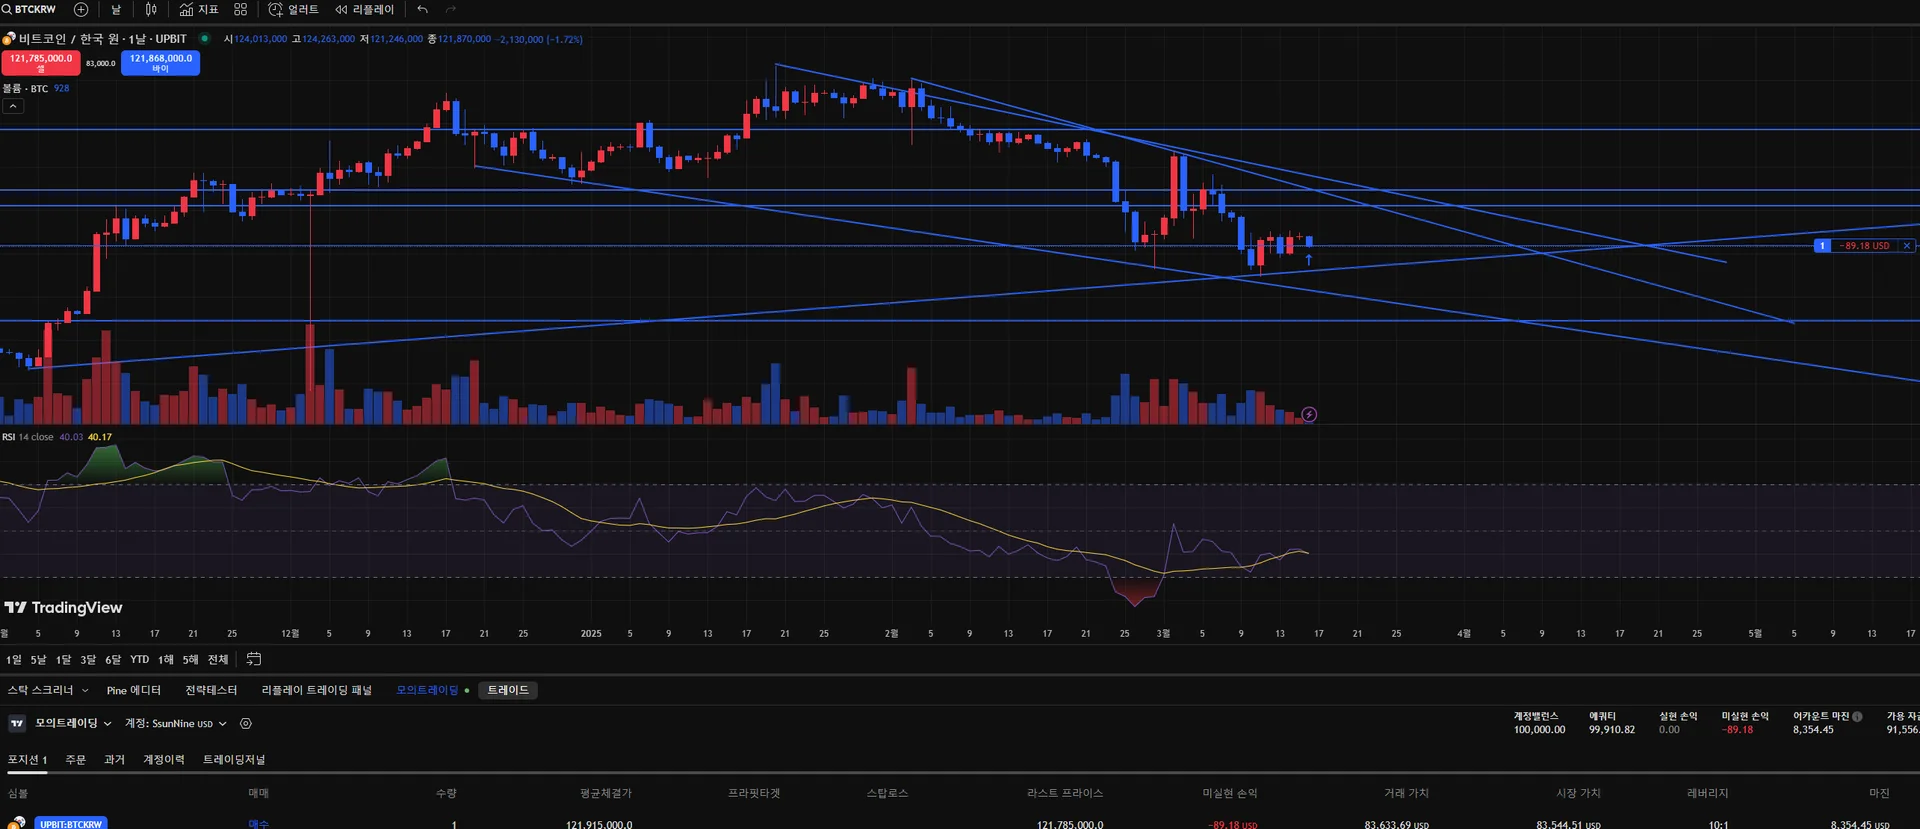The height and width of the screenshot is (829, 1920).
Task: Open the 계정: SsunNine USD dropdown
Action: pos(175,723)
